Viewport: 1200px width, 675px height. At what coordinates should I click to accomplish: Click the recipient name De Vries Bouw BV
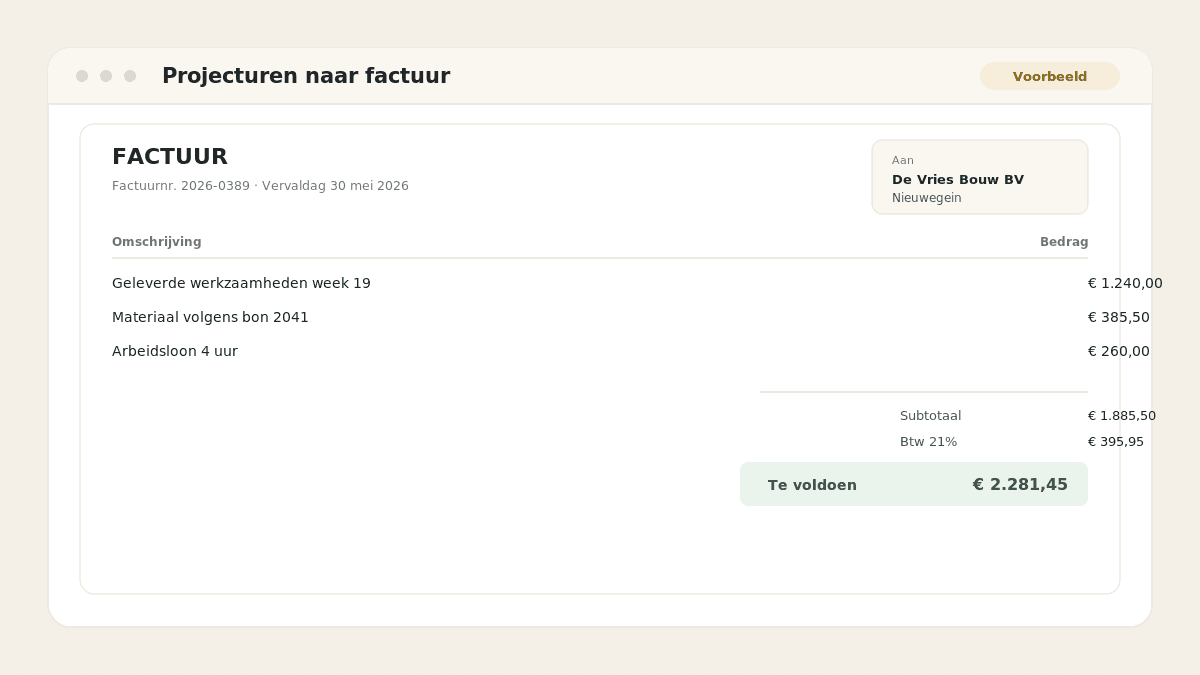958,180
